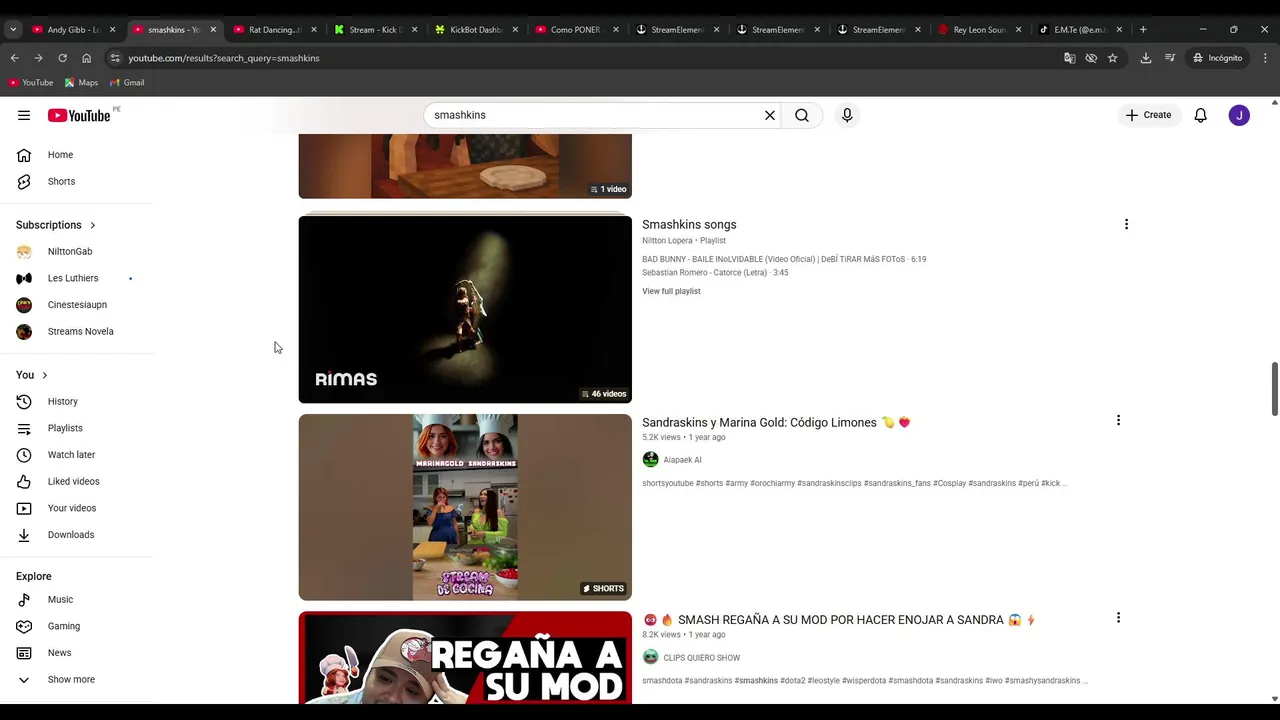Viewport: 1280px width, 720px height.
Task: Switch to the Rey Leon Sound tab
Action: pos(978,29)
